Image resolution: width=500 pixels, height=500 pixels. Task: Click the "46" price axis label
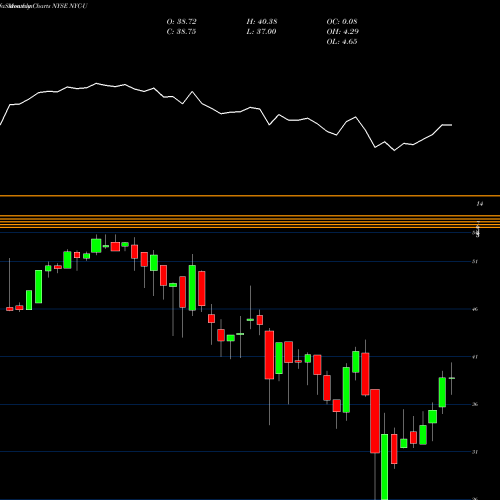(x=475, y=309)
